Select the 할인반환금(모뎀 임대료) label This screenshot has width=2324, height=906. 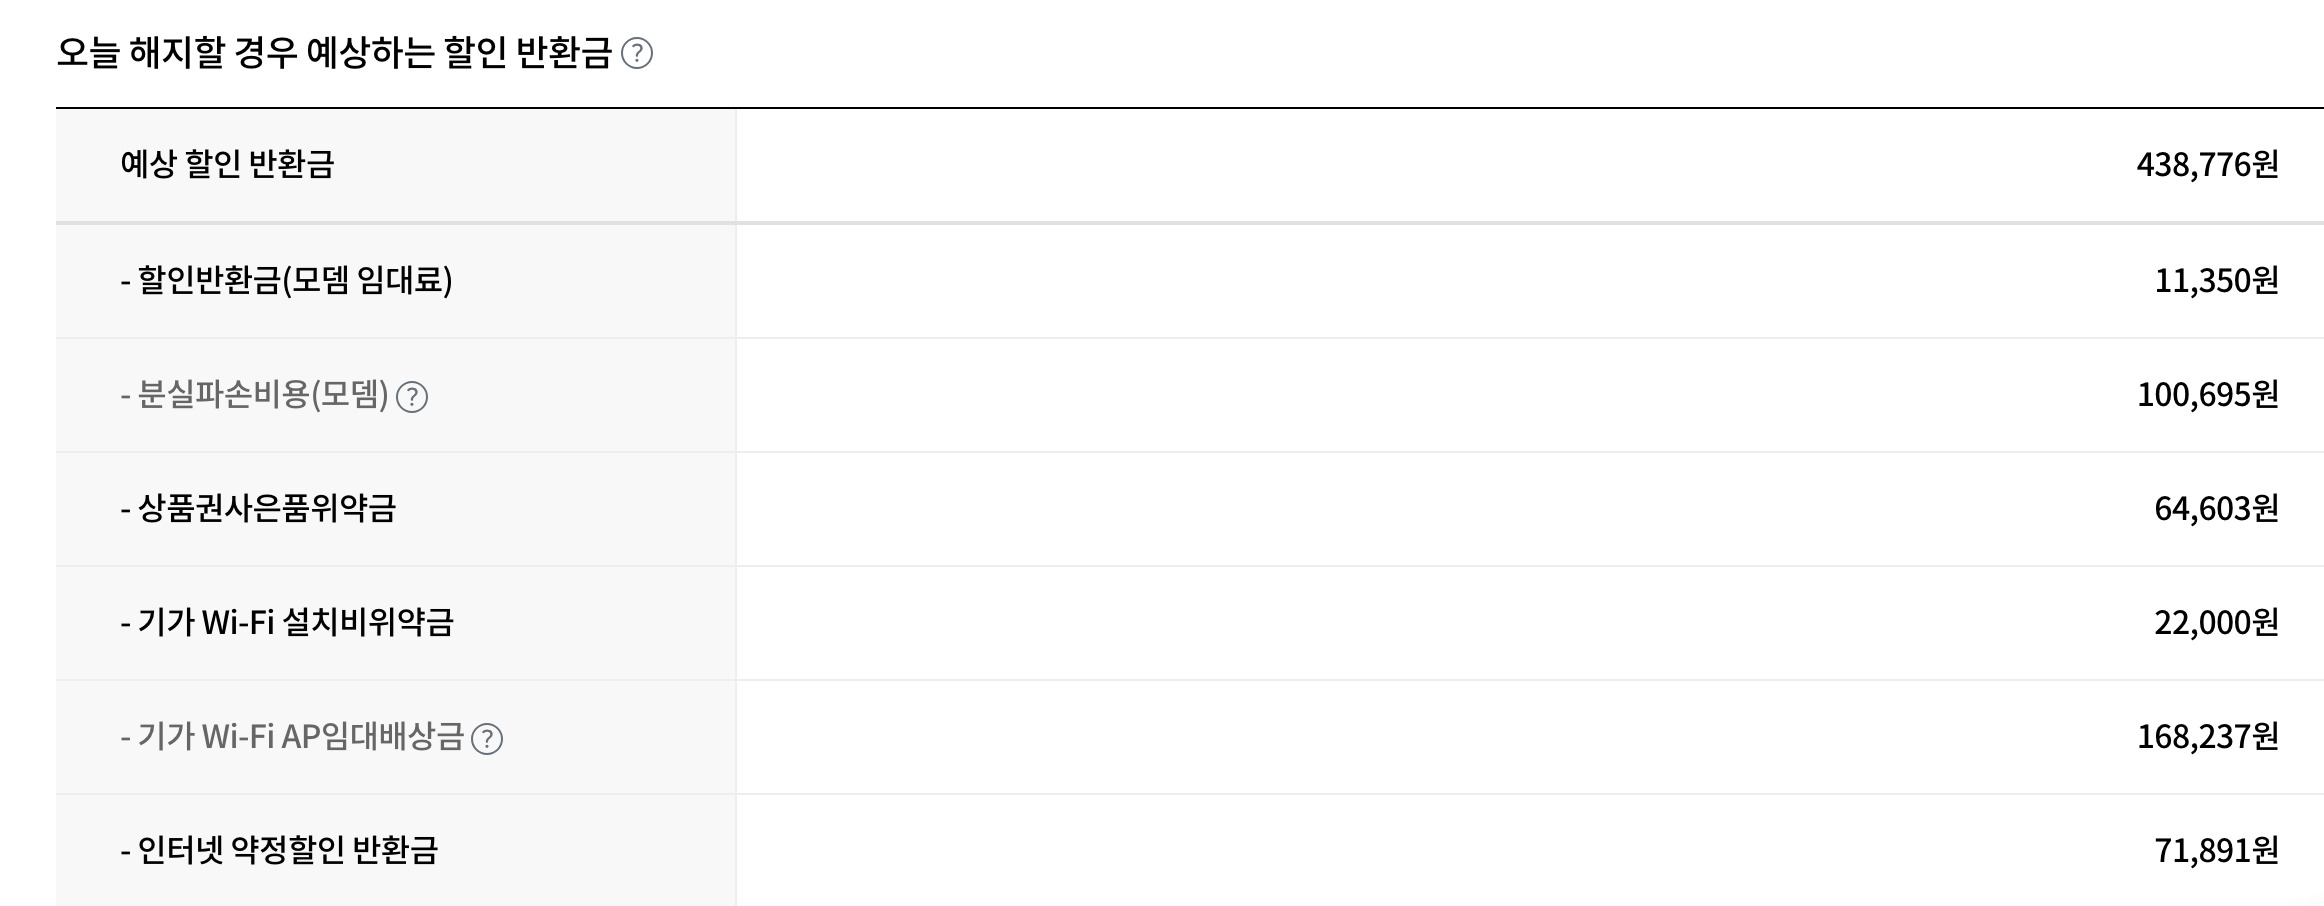[x=286, y=280]
